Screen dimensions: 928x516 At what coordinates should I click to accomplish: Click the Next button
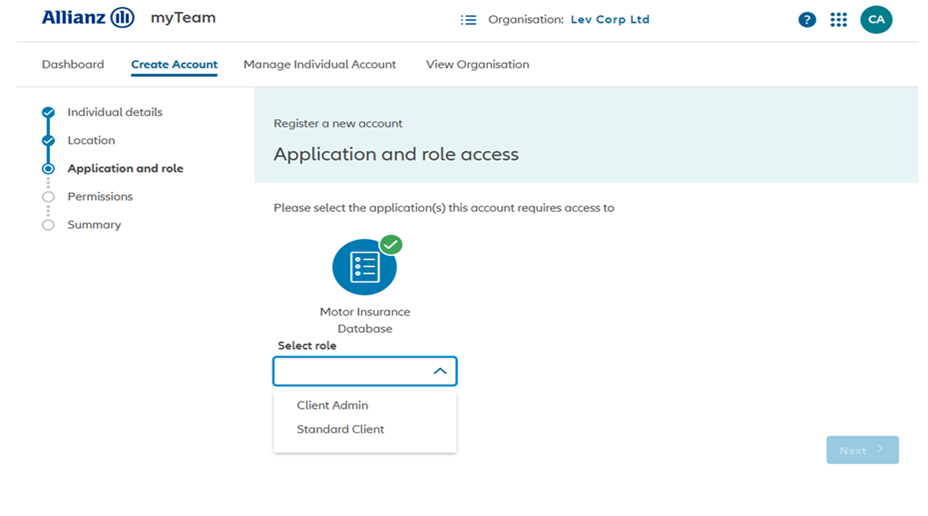(x=862, y=450)
